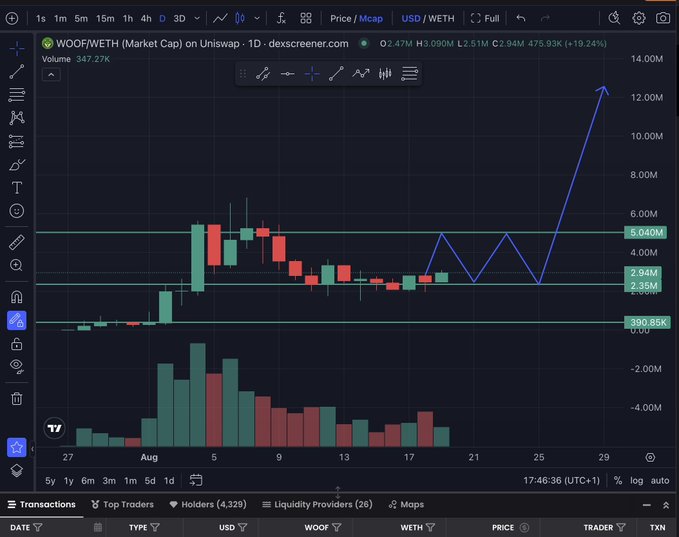Add a symbol to compare with the plus icon
This screenshot has height=537, width=679.
click(12, 19)
